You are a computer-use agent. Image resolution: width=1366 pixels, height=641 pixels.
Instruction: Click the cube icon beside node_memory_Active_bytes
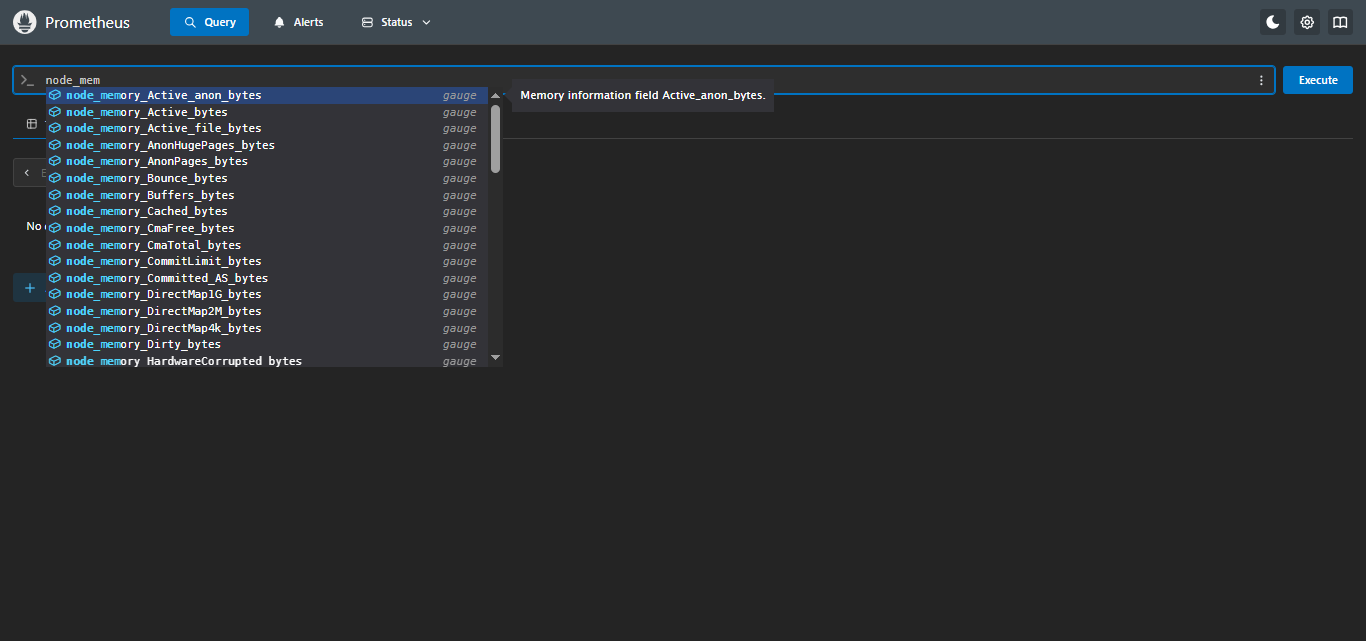[55, 112]
